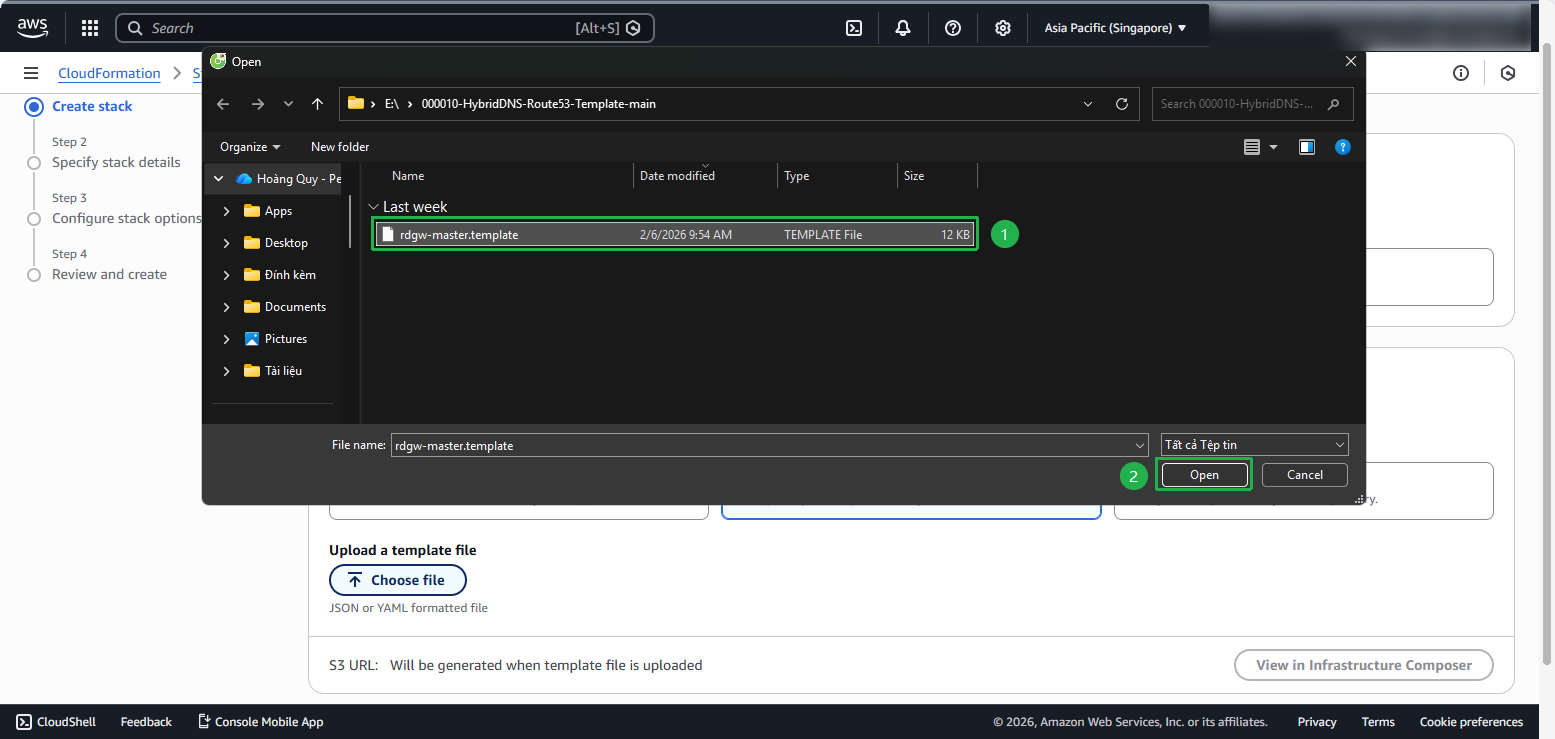Open the CloudFormation breadcrumb link
Viewport: 1555px width, 739px height.
coord(109,72)
